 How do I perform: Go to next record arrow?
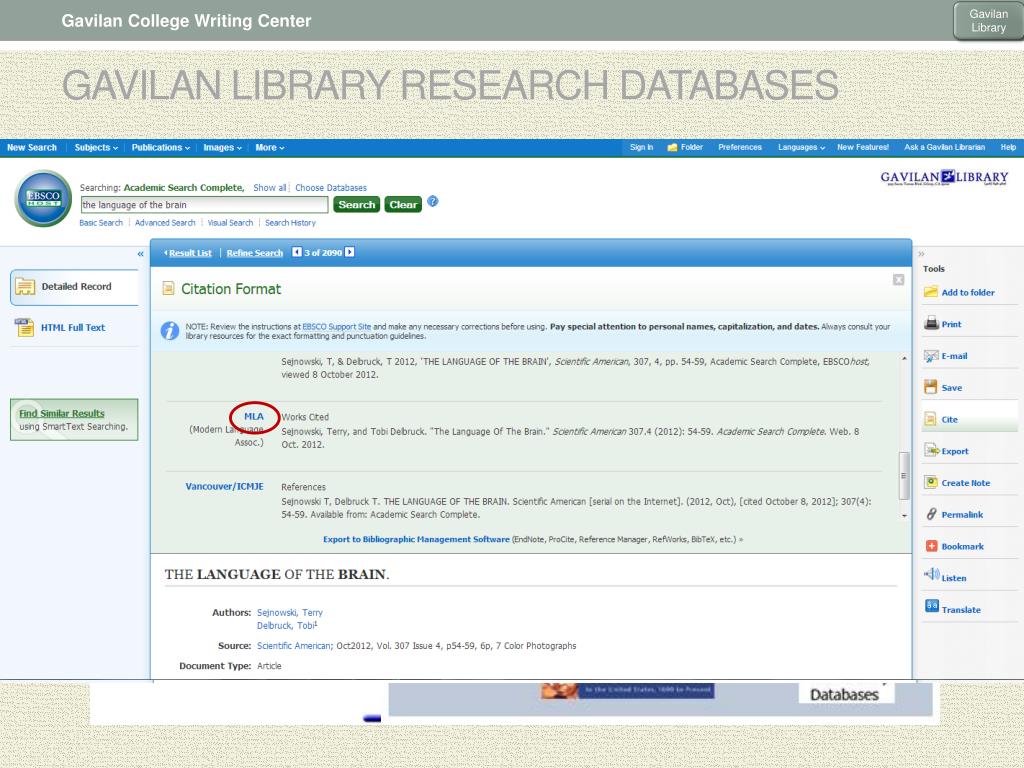tap(349, 252)
